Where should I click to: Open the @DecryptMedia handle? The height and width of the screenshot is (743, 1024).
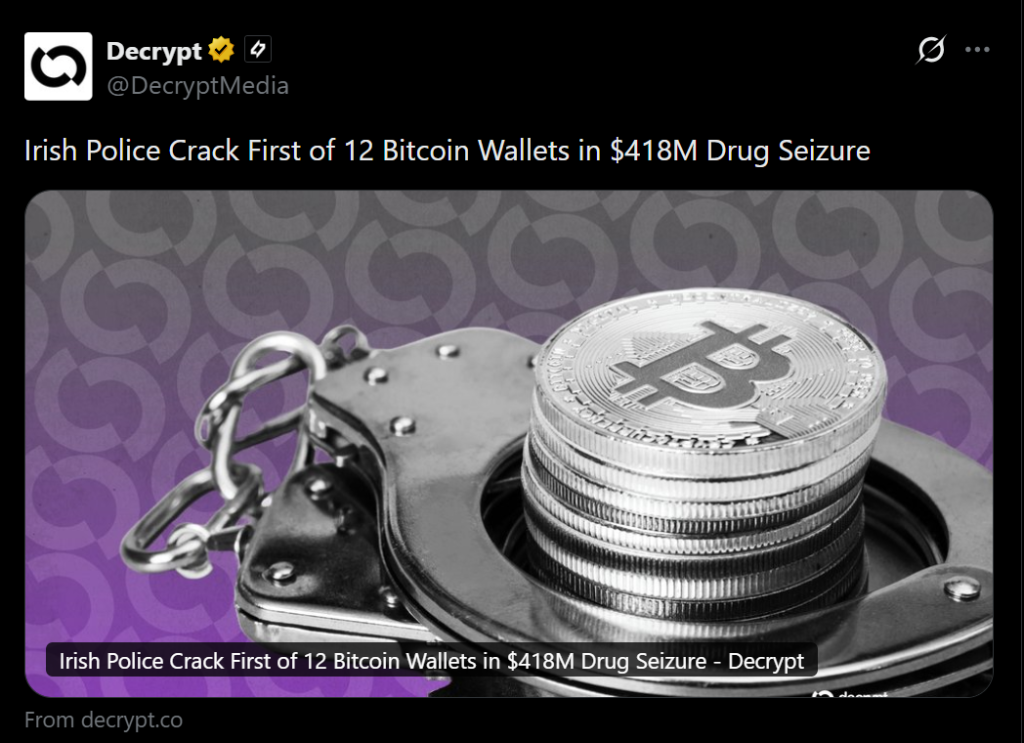(197, 86)
